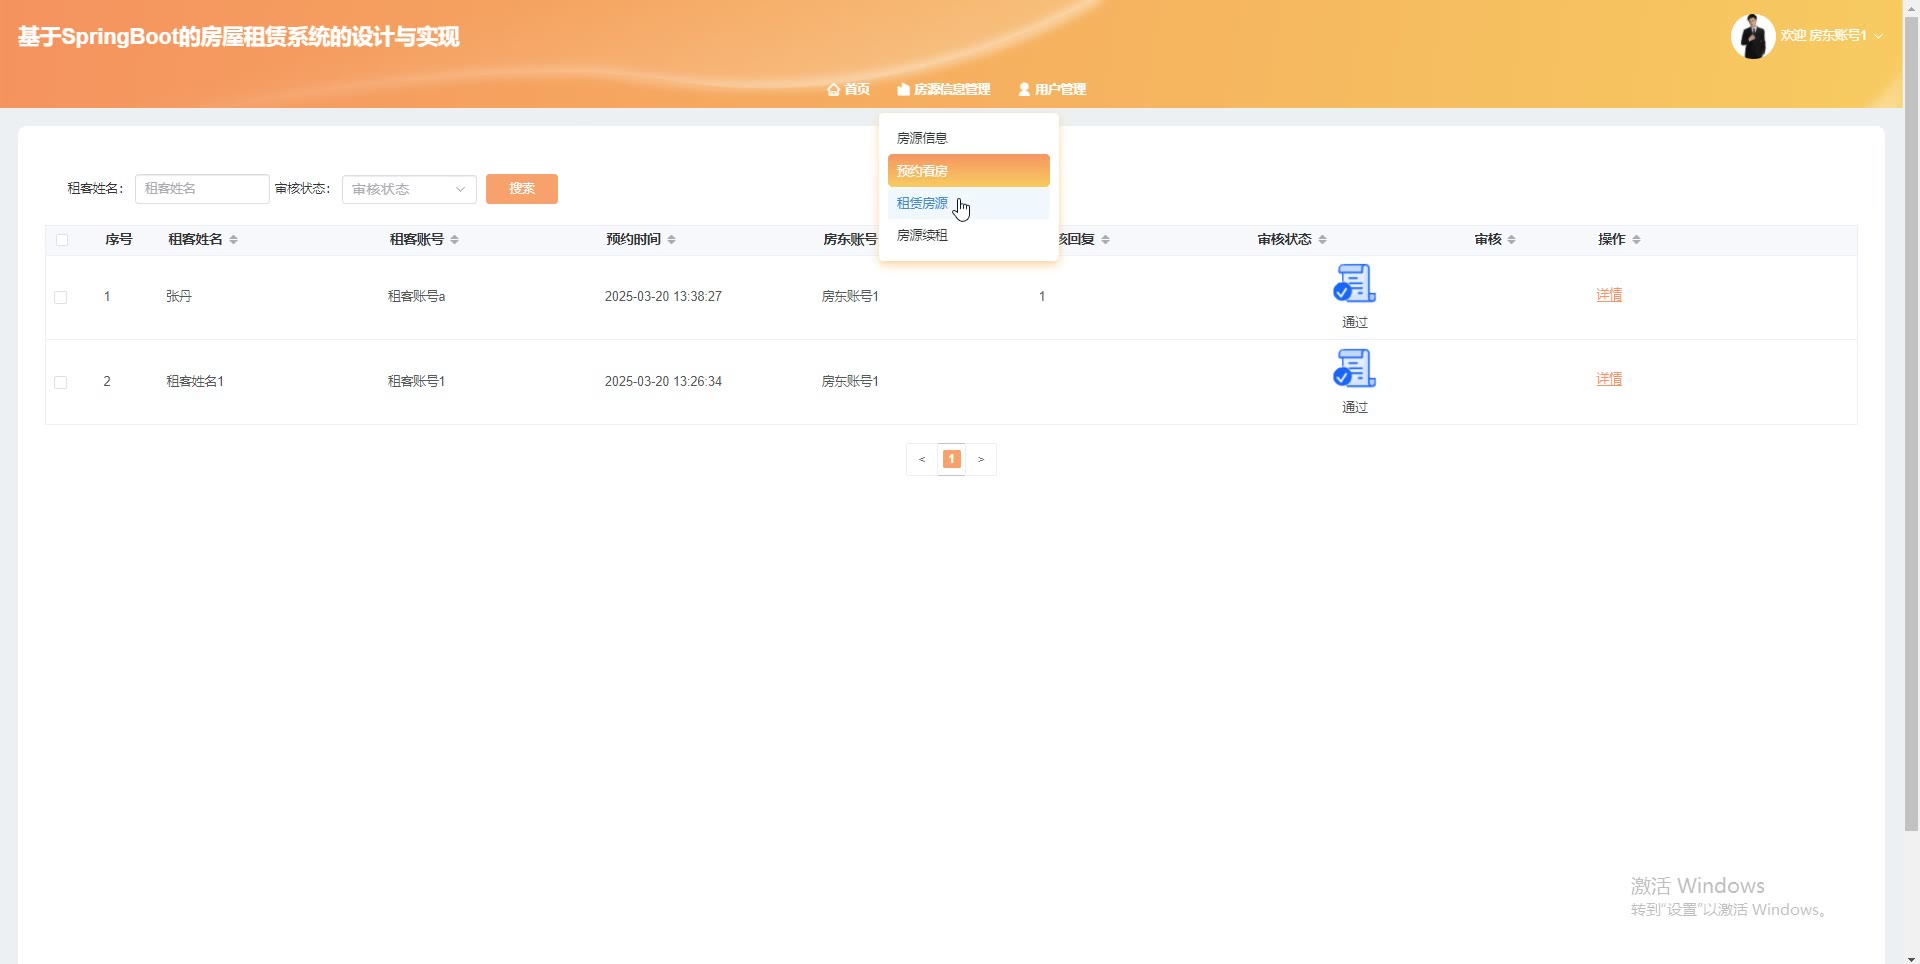This screenshot has height=964, width=1920.
Task: Focus the 租客姓名 search input field
Action: pos(202,189)
